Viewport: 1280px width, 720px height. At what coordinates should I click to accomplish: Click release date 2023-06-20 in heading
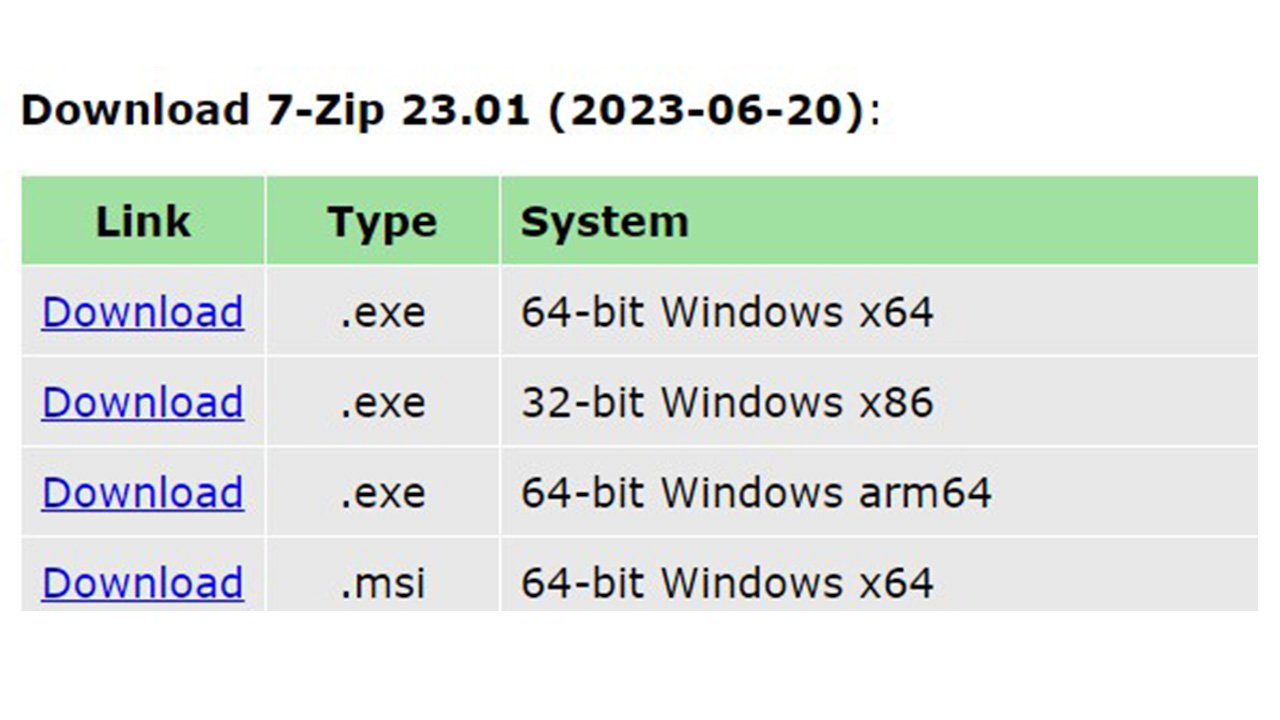[705, 110]
